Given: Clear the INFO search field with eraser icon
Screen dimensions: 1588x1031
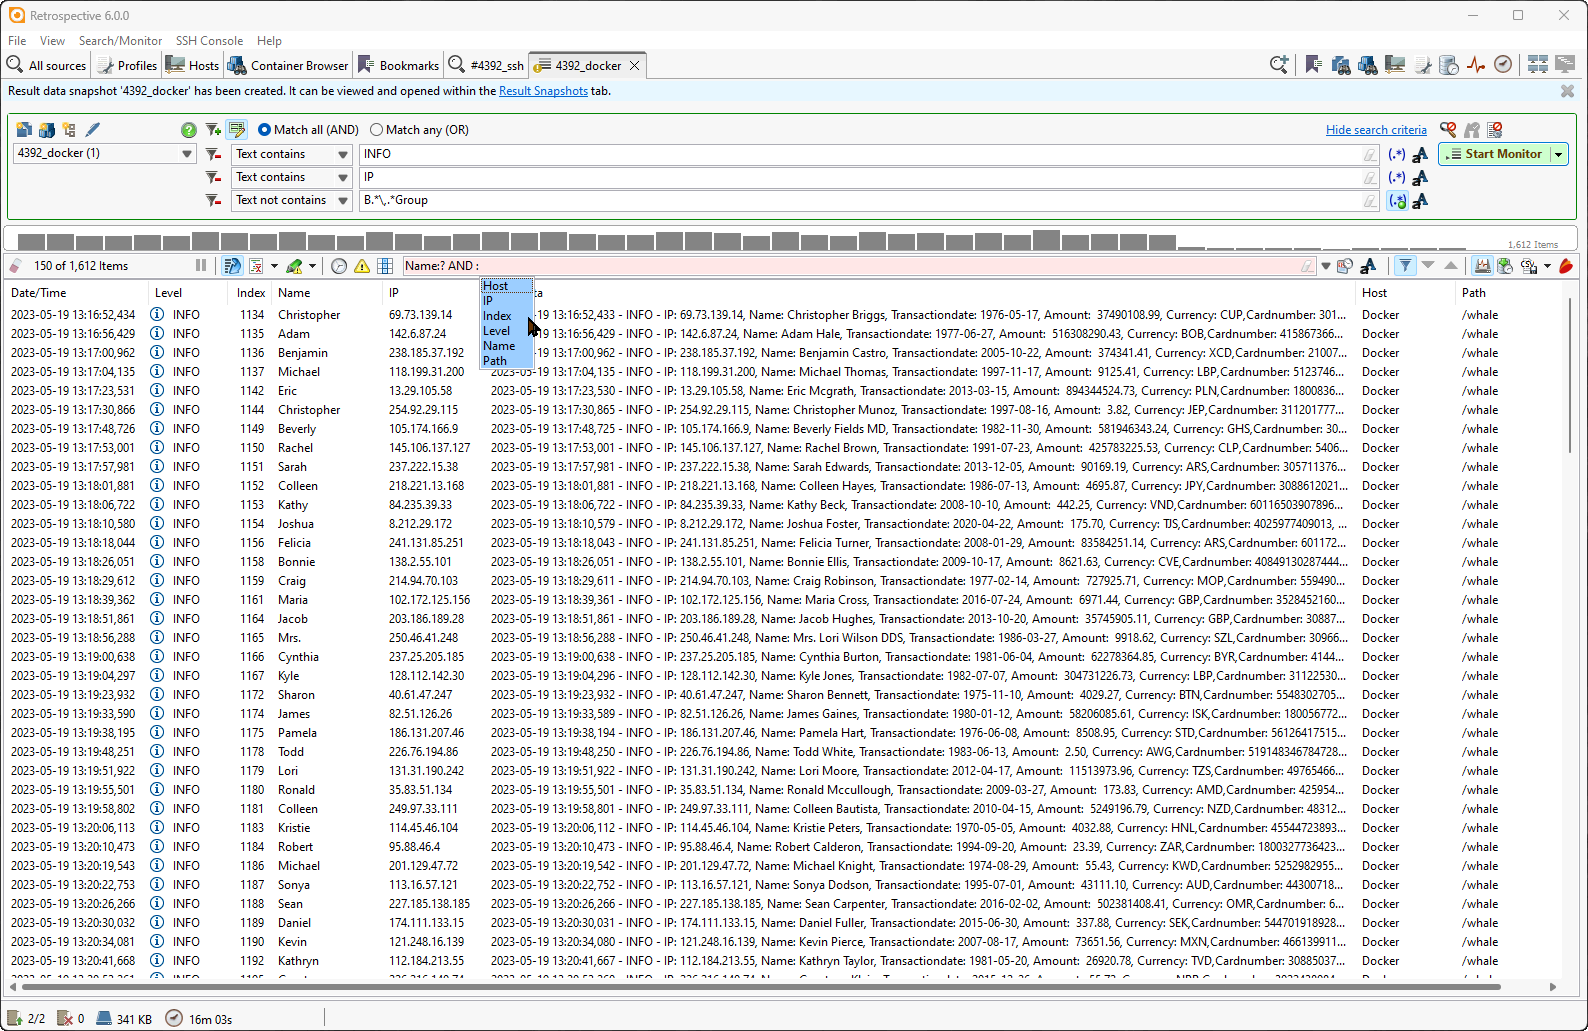Looking at the screenshot, I should [1370, 154].
